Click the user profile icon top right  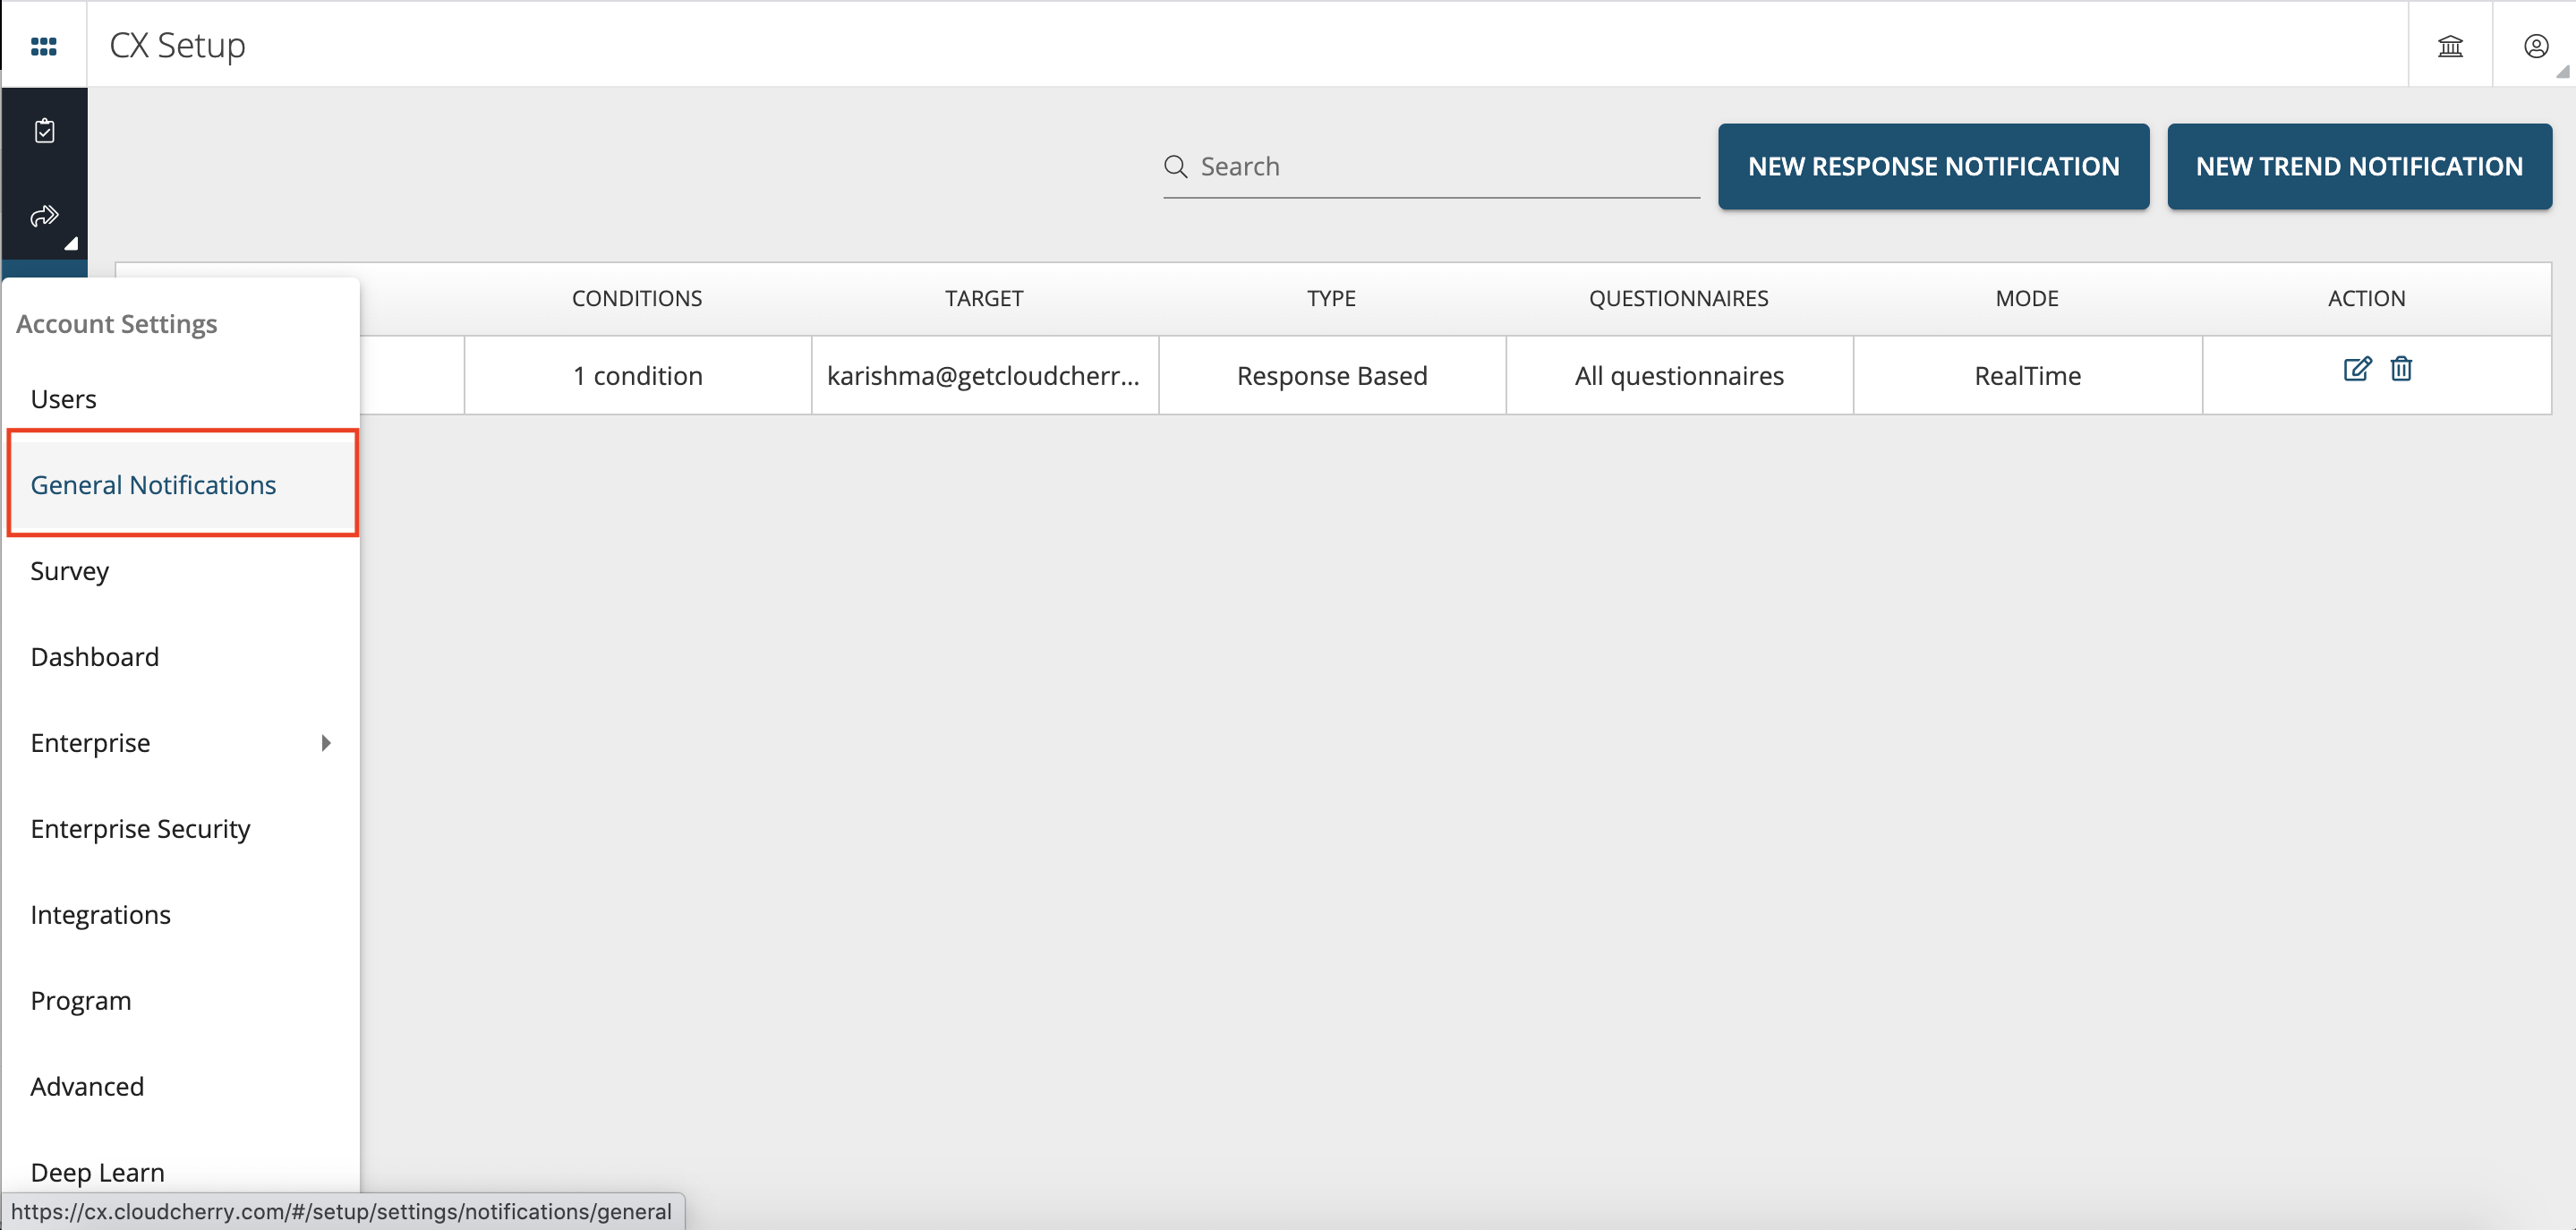click(x=2537, y=45)
